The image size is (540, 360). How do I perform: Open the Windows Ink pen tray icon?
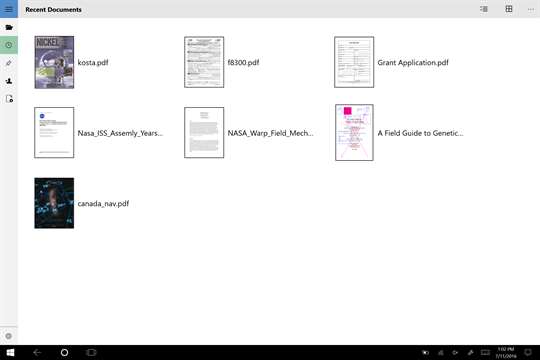click(x=470, y=352)
